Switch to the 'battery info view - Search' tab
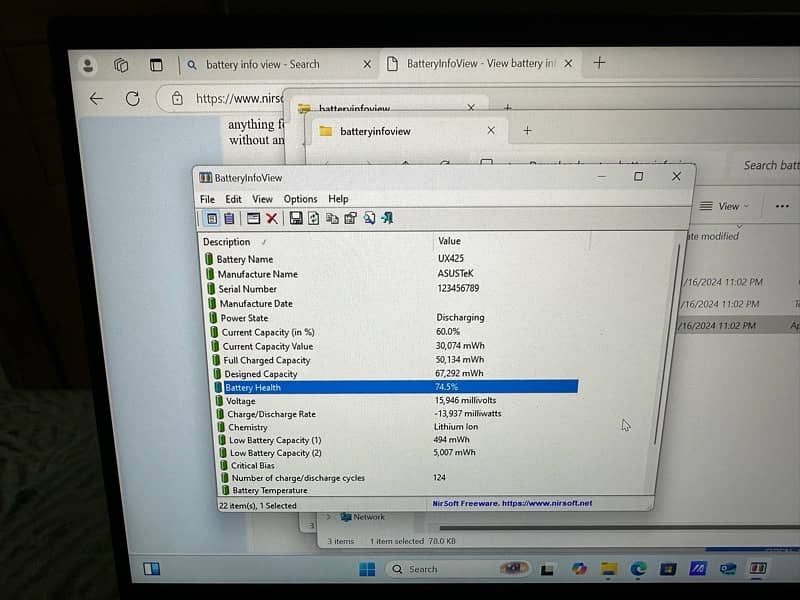The height and width of the screenshot is (600, 800). coord(262,64)
